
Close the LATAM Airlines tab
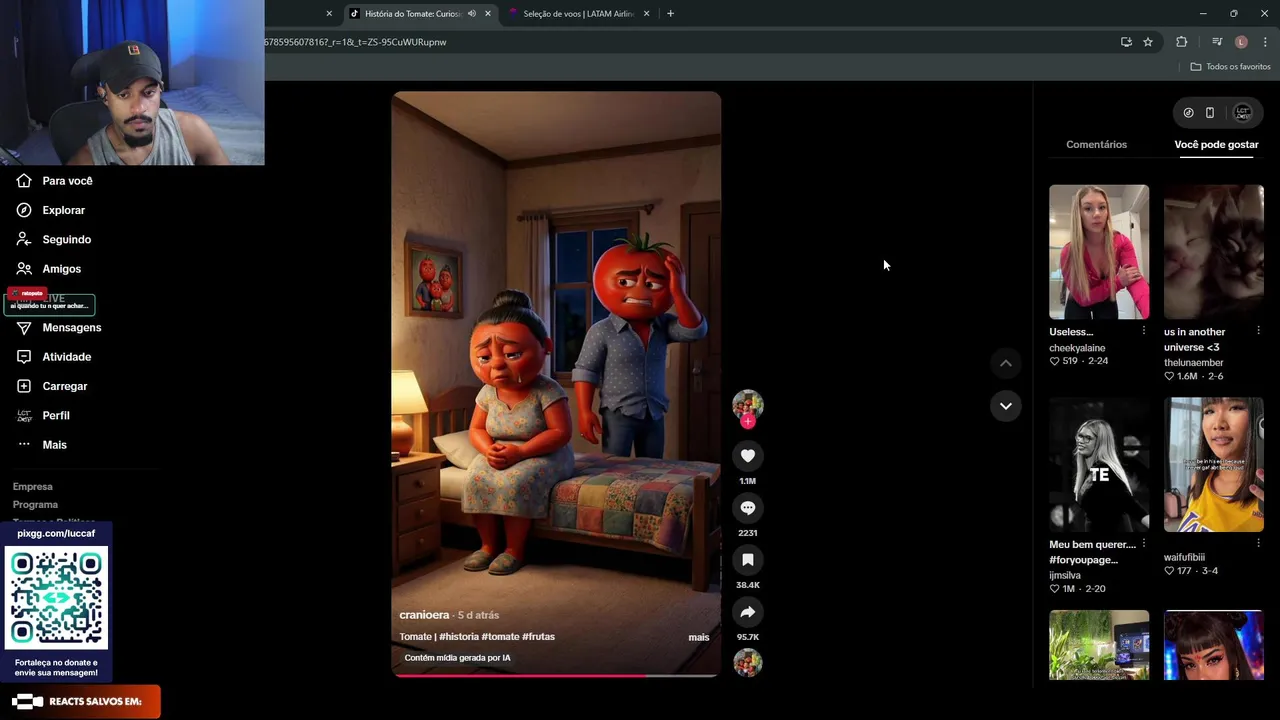click(x=646, y=14)
